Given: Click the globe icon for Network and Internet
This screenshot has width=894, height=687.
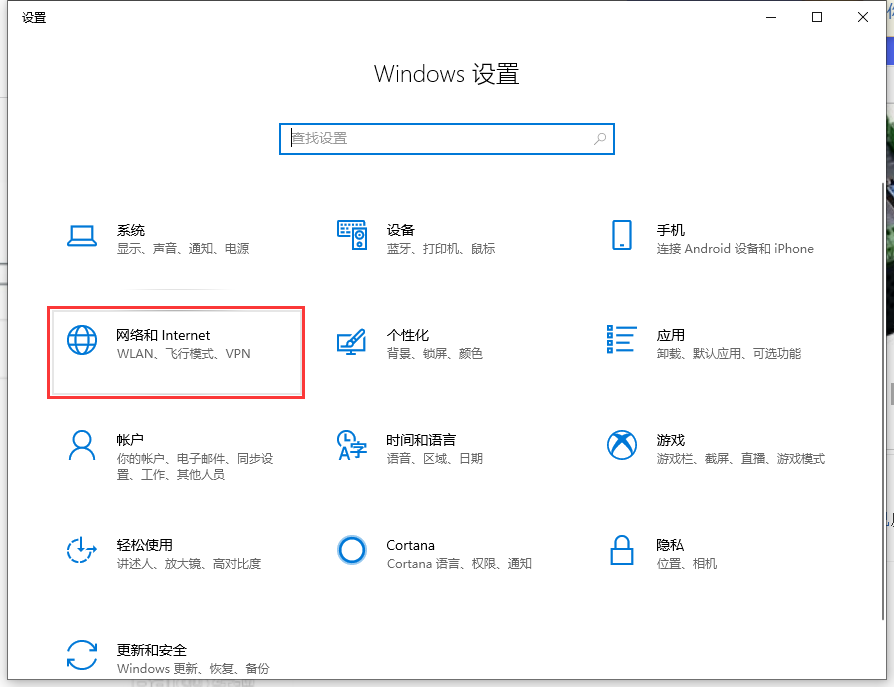Looking at the screenshot, I should pyautogui.click(x=81, y=340).
